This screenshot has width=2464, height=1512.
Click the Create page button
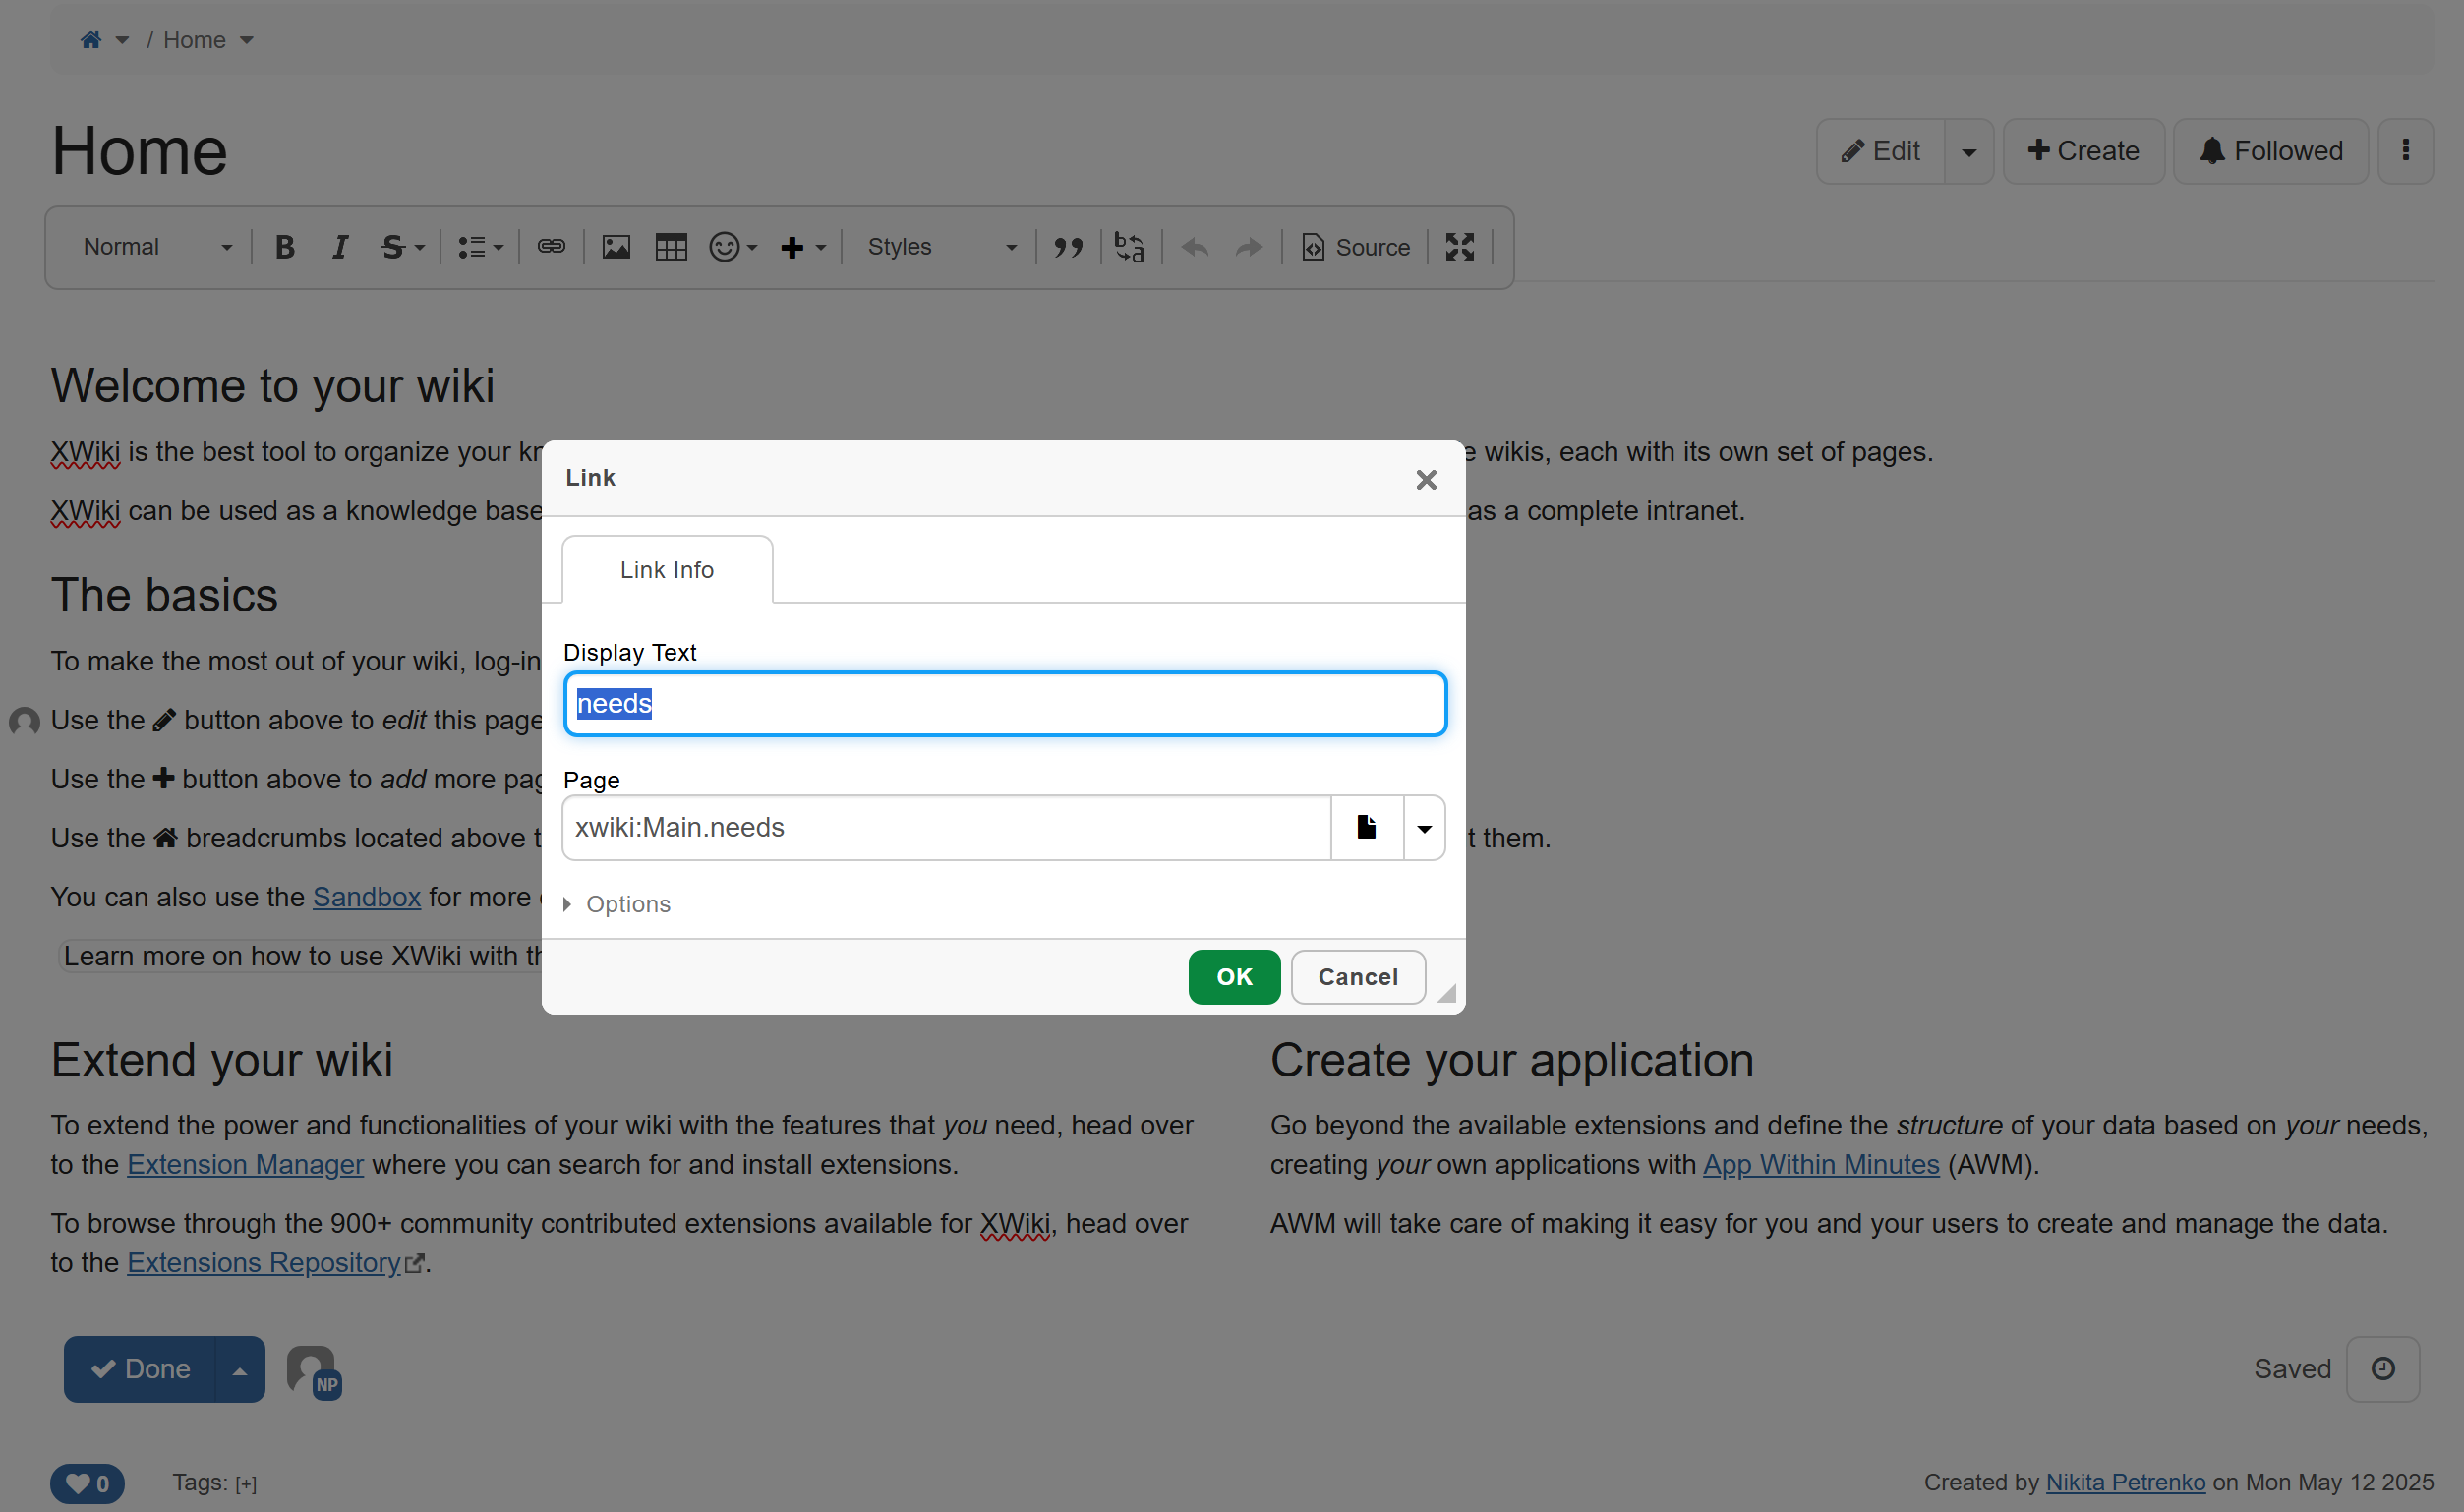click(2084, 151)
